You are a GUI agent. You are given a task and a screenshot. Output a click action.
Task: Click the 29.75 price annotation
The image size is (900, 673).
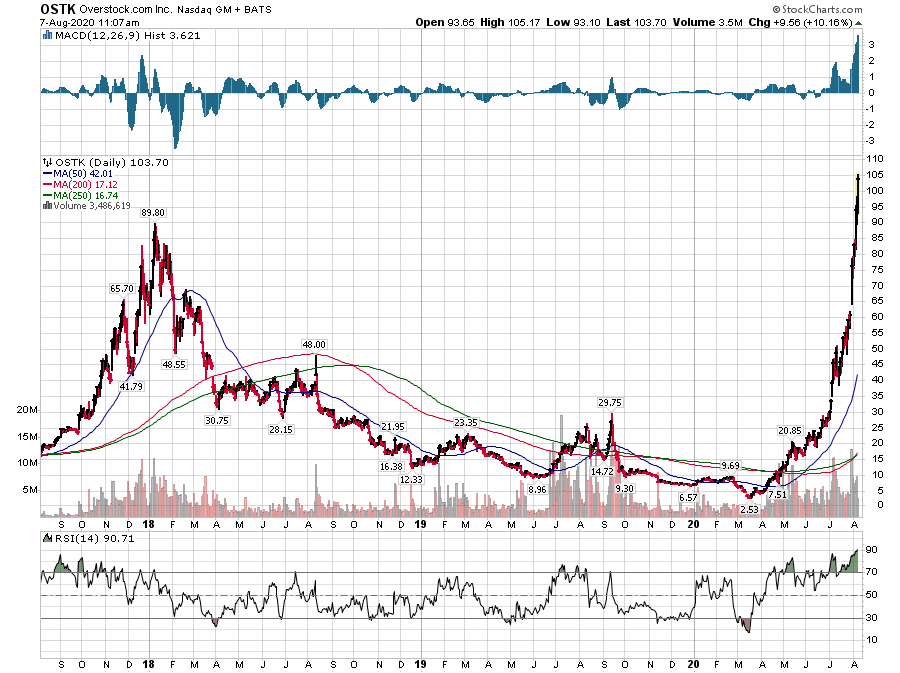coord(610,402)
